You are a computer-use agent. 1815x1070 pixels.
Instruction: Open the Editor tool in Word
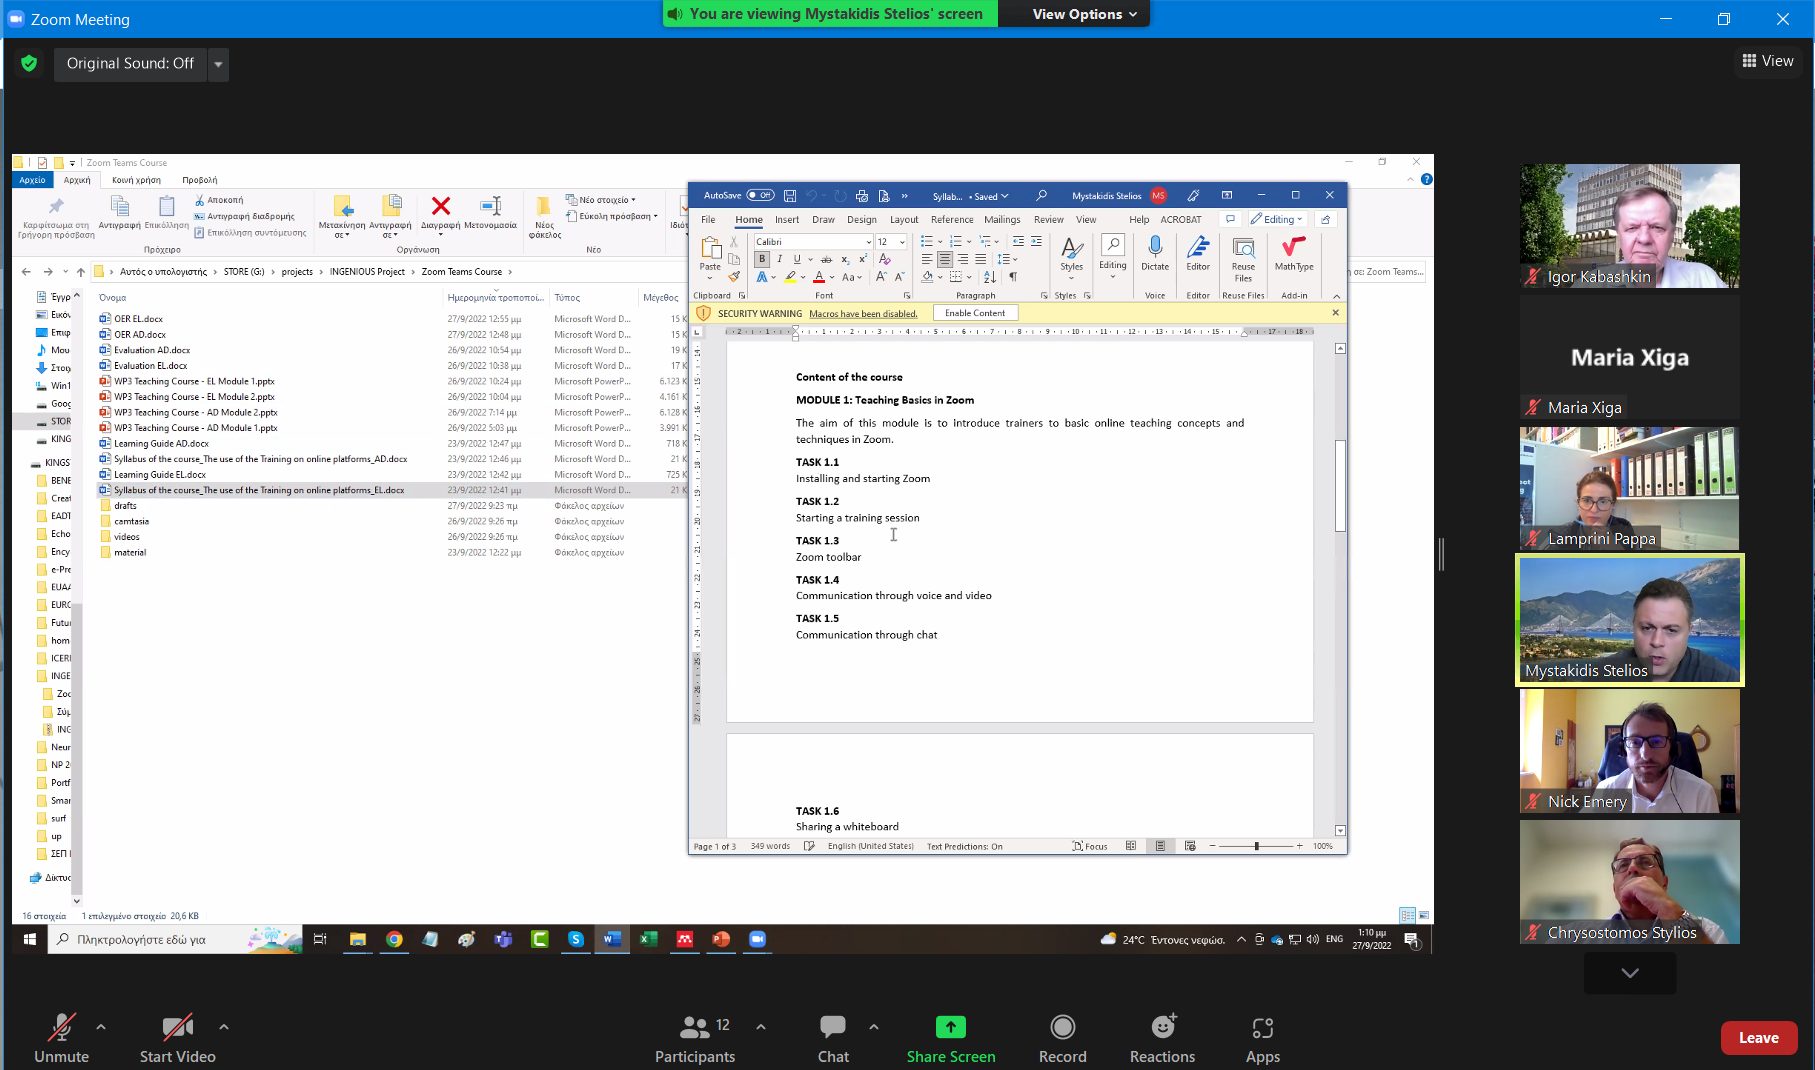(1198, 253)
